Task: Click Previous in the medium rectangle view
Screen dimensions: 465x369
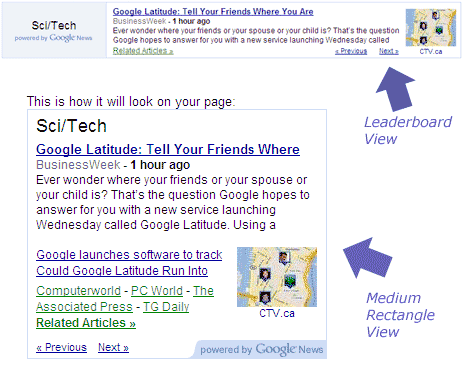Action: [x=61, y=347]
